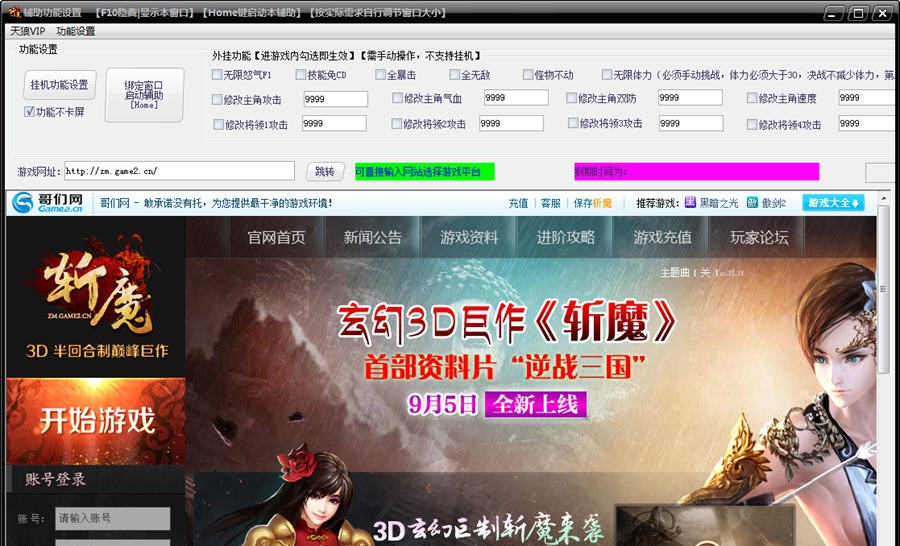The width and height of the screenshot is (900, 546).
Task: Open 游戏资料 nav tab
Action: 470,237
